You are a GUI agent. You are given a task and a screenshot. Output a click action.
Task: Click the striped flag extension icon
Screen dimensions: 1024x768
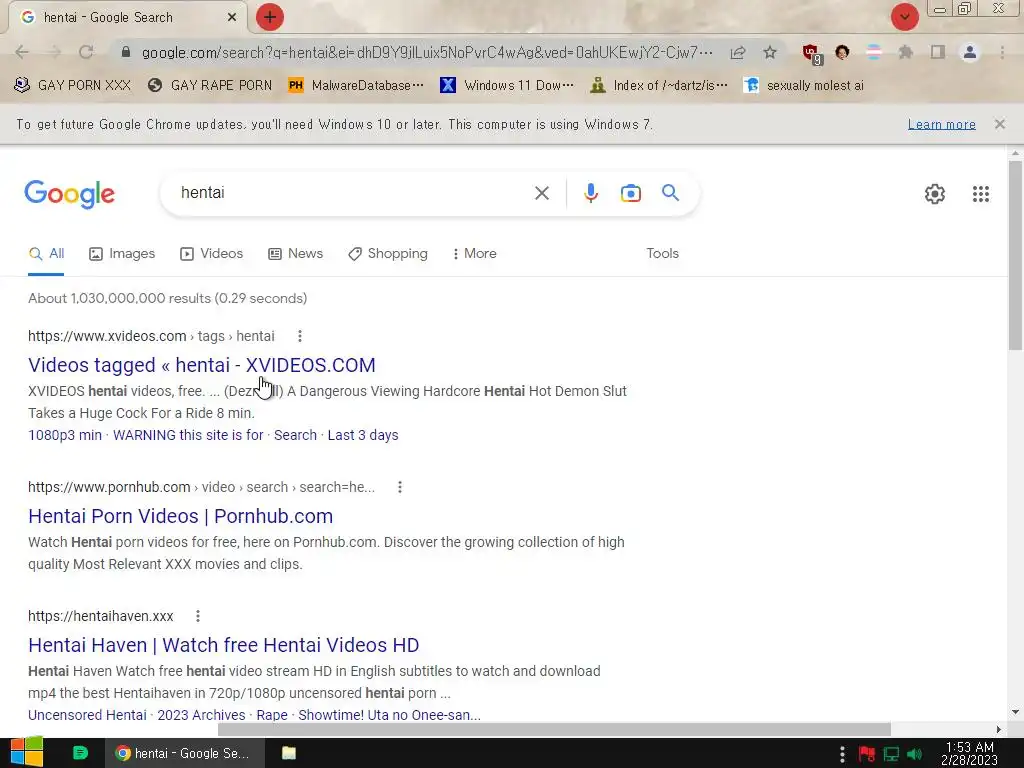tap(874, 52)
